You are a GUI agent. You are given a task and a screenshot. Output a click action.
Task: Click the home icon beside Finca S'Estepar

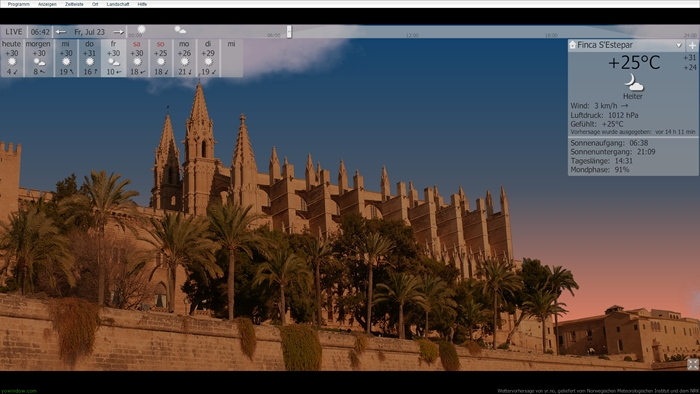(572, 45)
